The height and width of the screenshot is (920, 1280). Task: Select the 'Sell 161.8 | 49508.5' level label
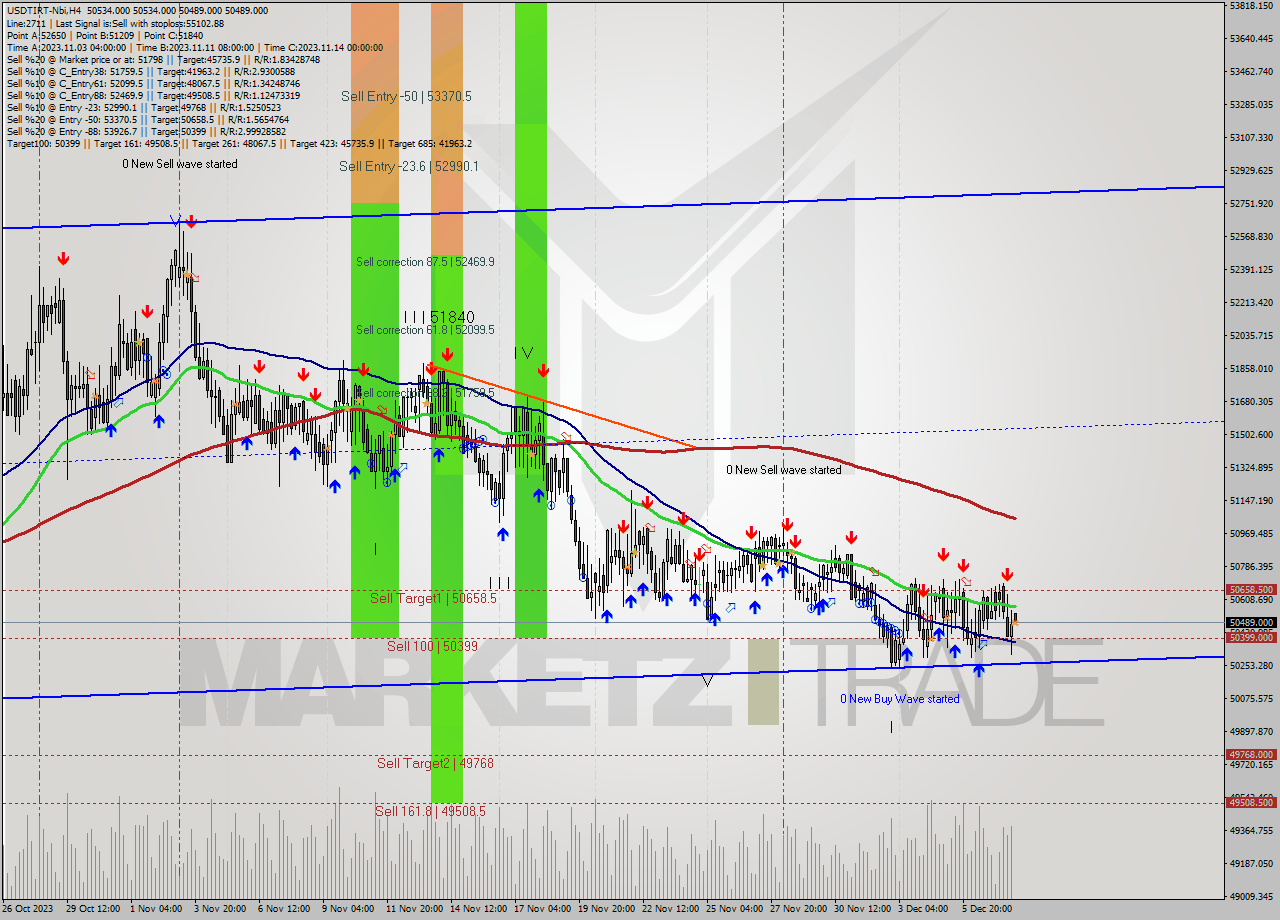430,811
